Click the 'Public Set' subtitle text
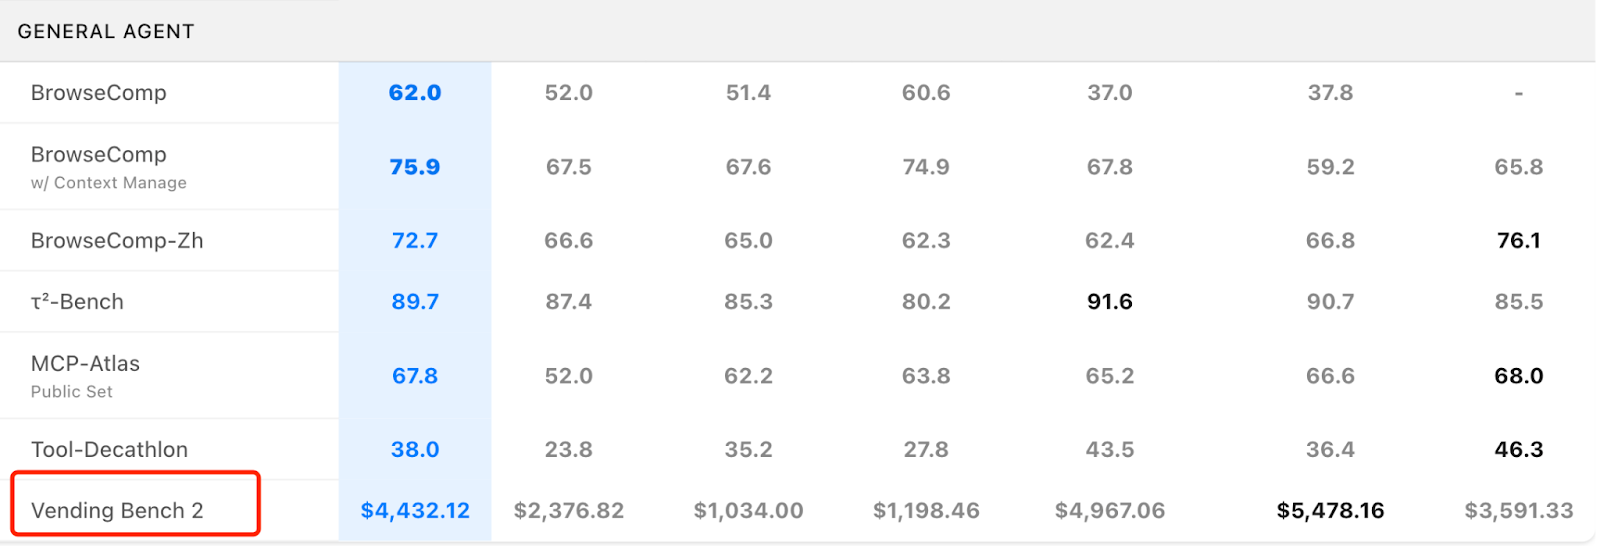 pyautogui.click(x=72, y=392)
